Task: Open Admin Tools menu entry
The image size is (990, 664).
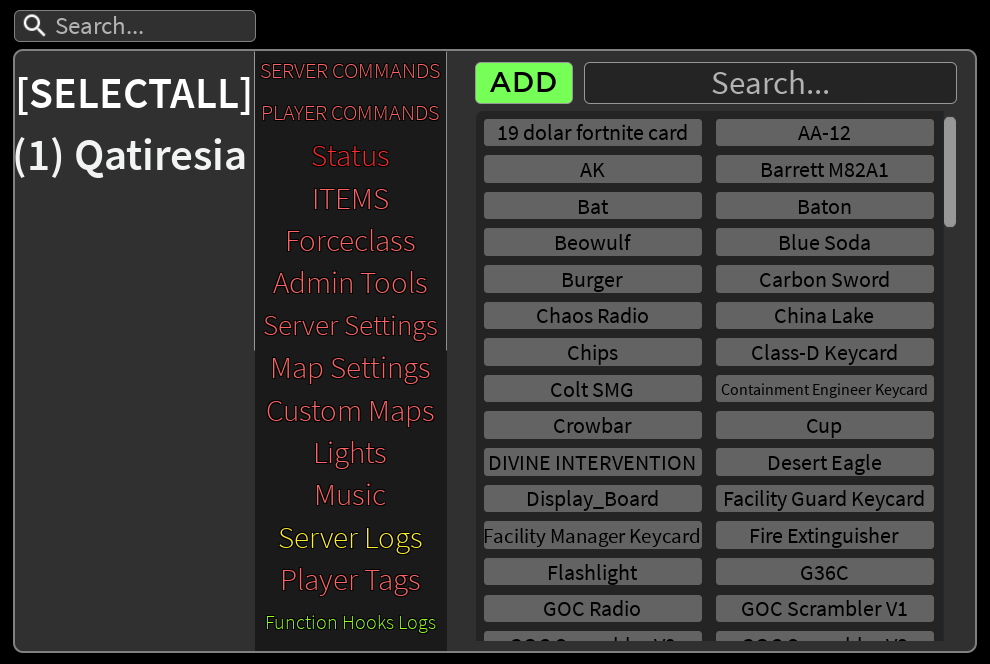Action: coord(350,283)
